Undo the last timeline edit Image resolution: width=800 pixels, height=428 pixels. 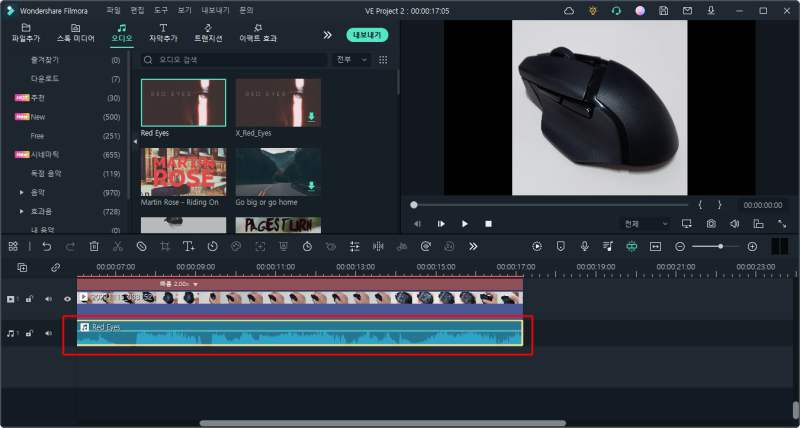(x=46, y=247)
